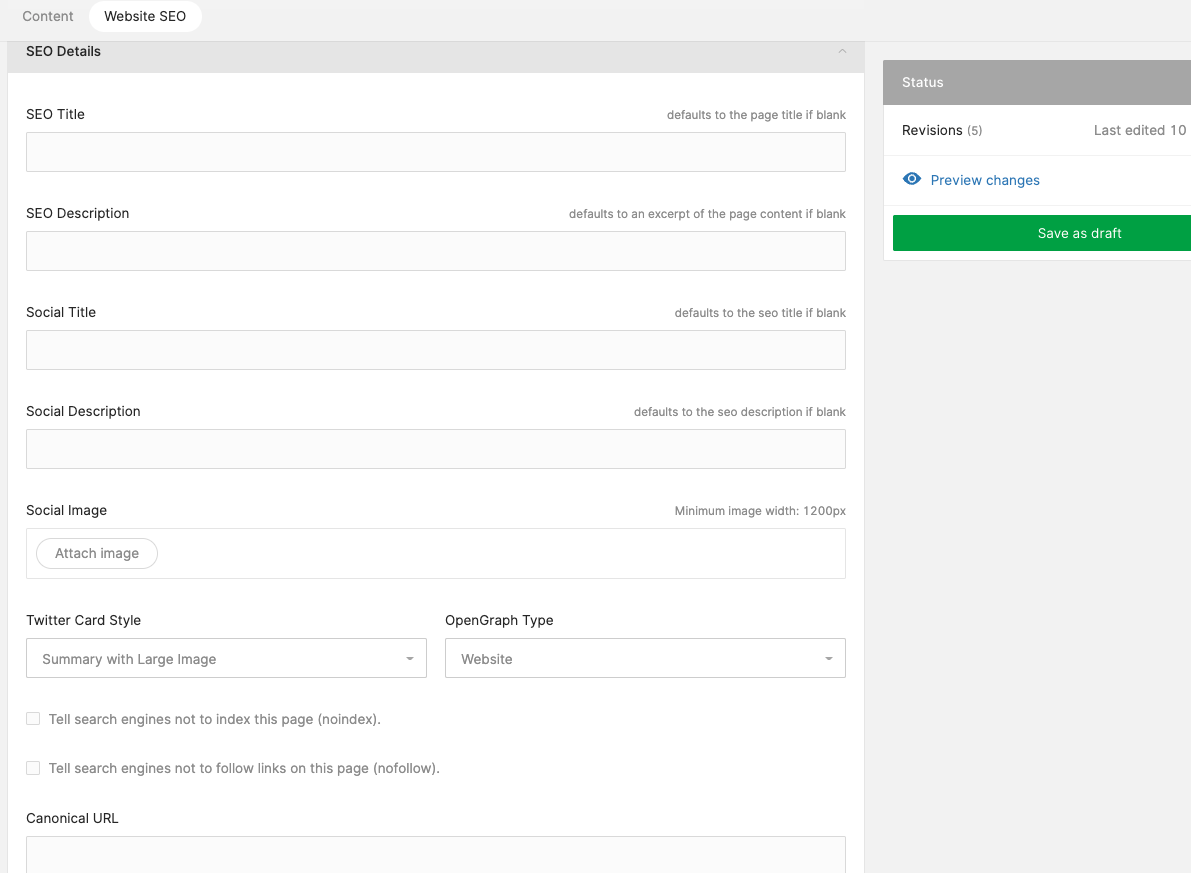
Task: Click the SEO Details header title
Action: (x=63, y=51)
